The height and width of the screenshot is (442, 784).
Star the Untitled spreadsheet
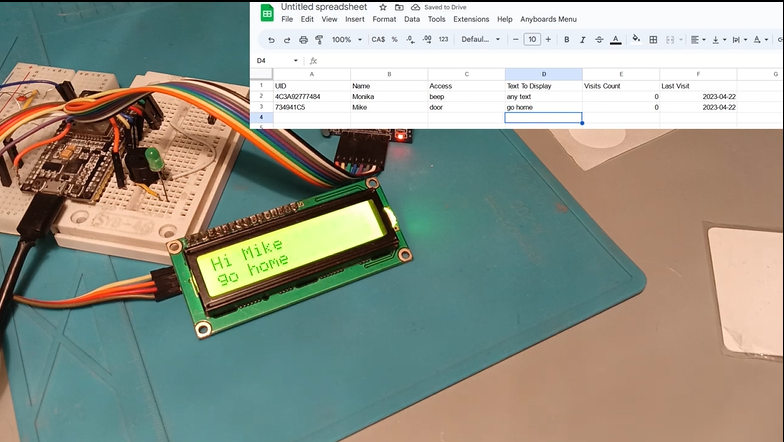(x=382, y=8)
